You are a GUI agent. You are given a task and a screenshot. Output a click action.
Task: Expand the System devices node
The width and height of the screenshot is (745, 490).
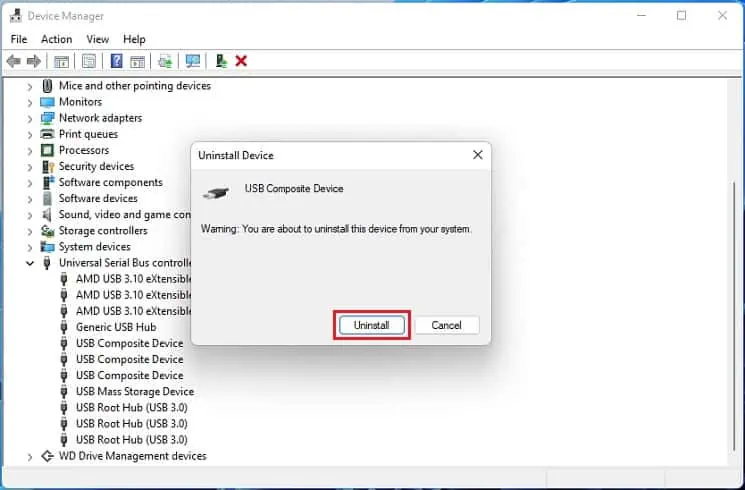pos(30,248)
